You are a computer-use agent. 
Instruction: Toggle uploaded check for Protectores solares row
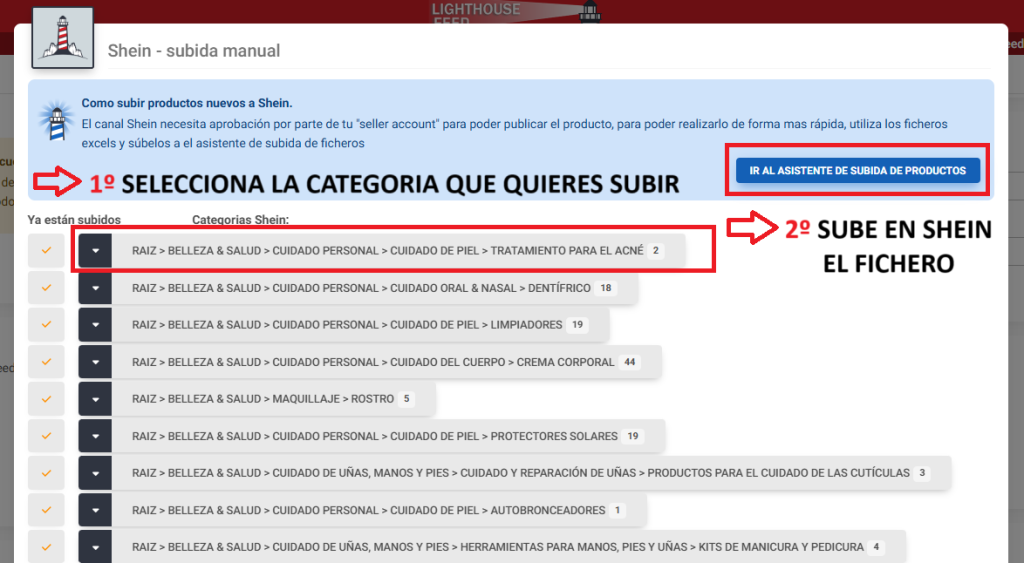[x=46, y=436]
